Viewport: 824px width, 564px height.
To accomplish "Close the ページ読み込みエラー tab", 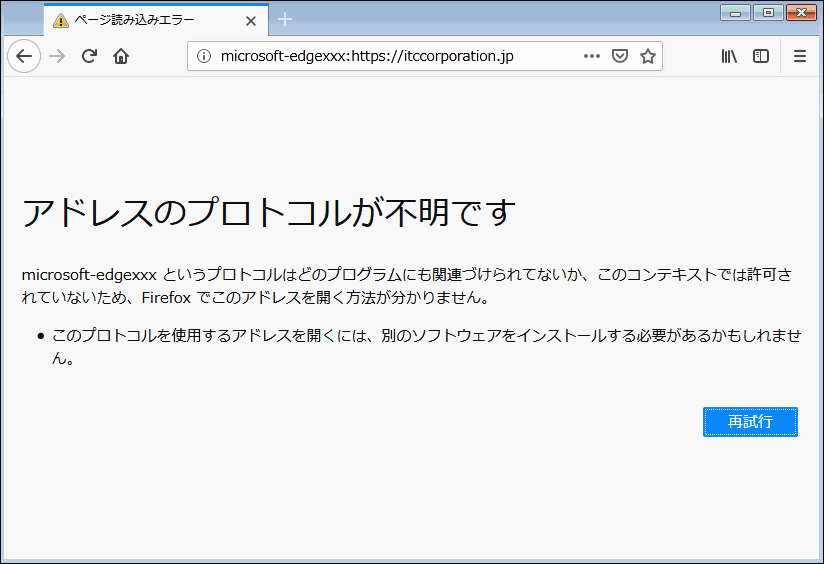I will pyautogui.click(x=251, y=21).
